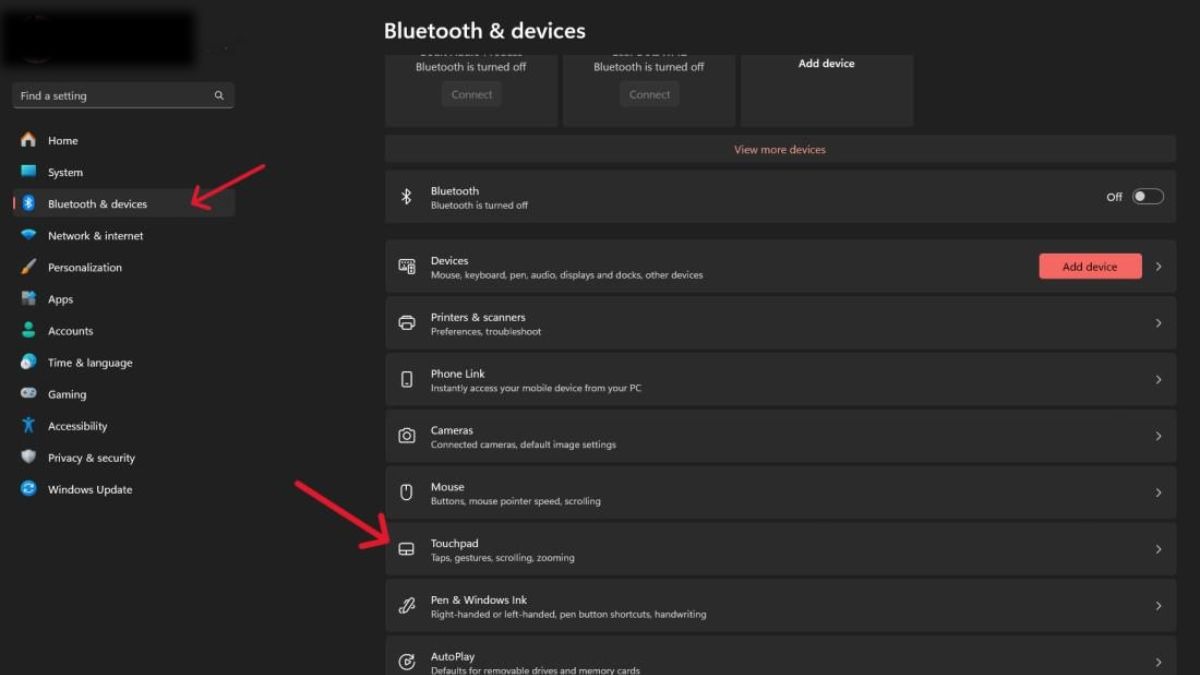
Task: Click the Accounts person icon
Action: point(28,330)
